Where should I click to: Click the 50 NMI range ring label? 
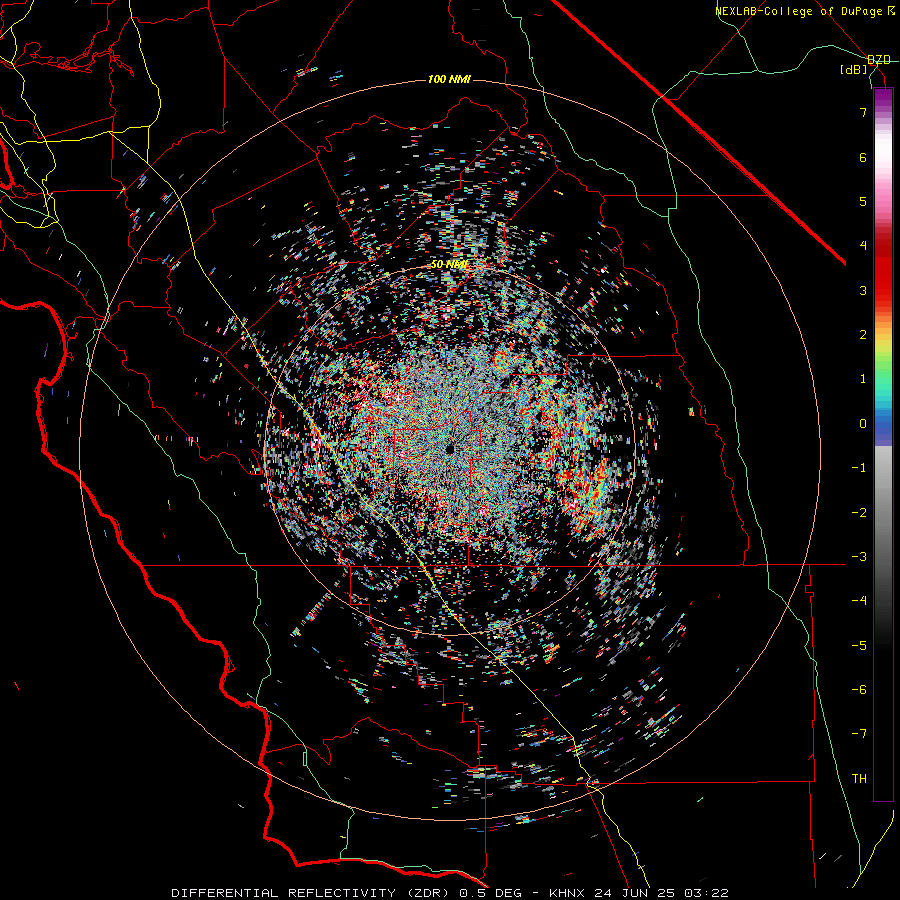(x=449, y=265)
